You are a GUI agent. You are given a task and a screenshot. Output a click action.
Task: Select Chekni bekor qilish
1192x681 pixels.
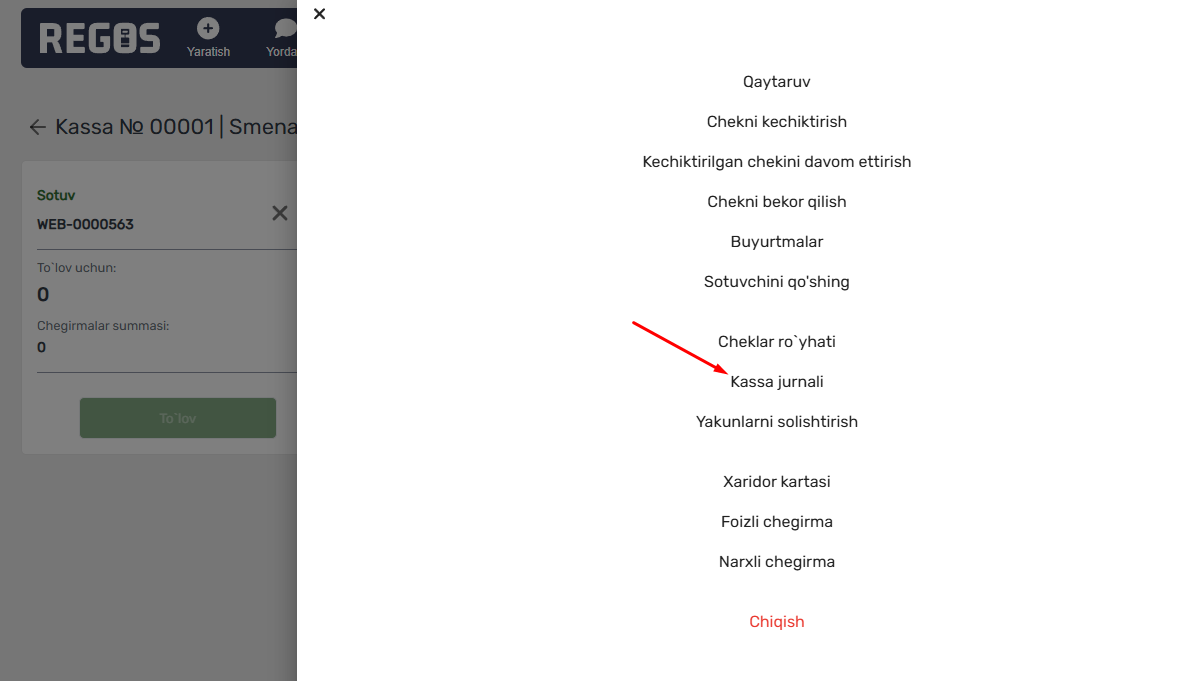tap(776, 201)
